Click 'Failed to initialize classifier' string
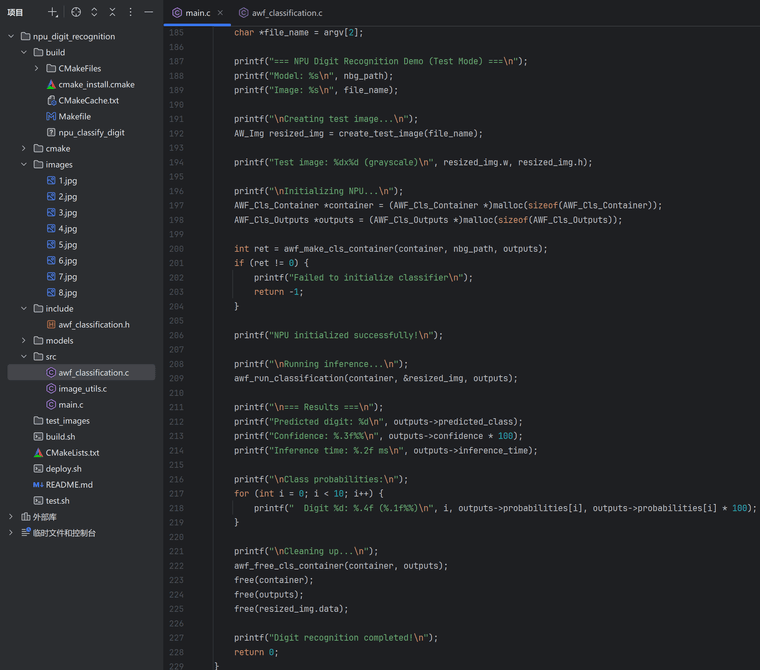The image size is (760, 670). pos(378,277)
